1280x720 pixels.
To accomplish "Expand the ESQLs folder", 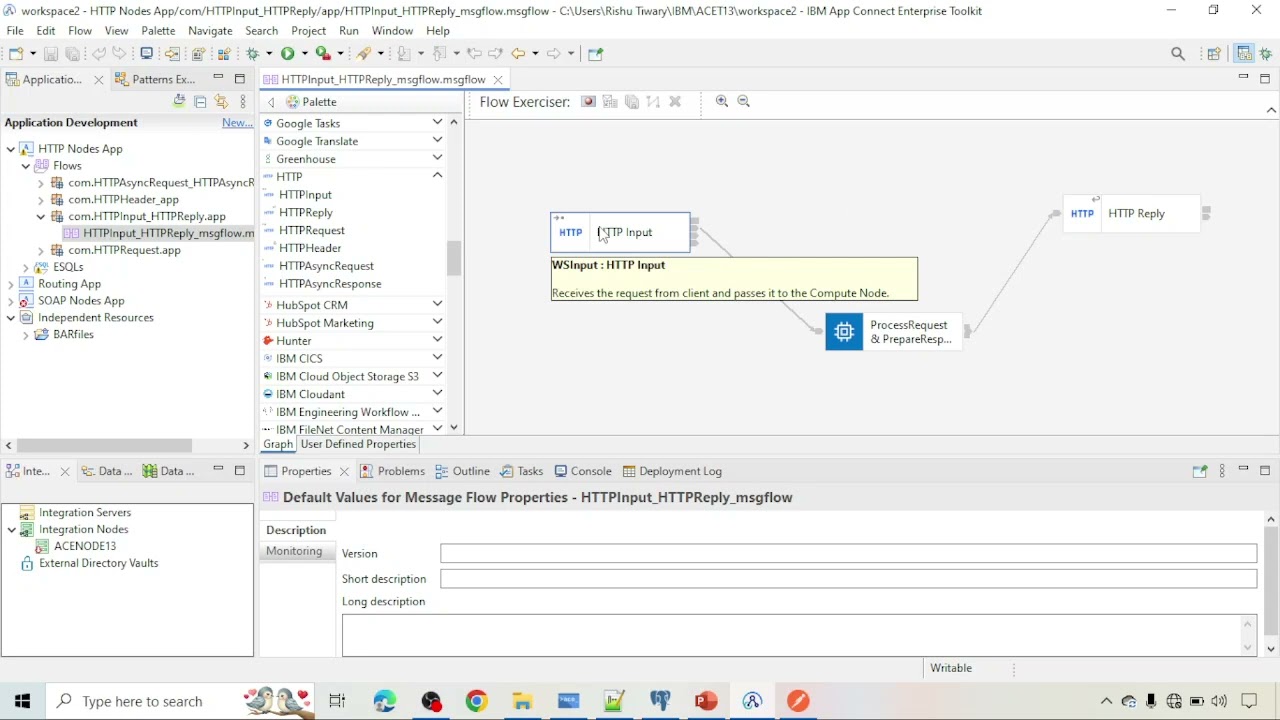I will [26, 268].
